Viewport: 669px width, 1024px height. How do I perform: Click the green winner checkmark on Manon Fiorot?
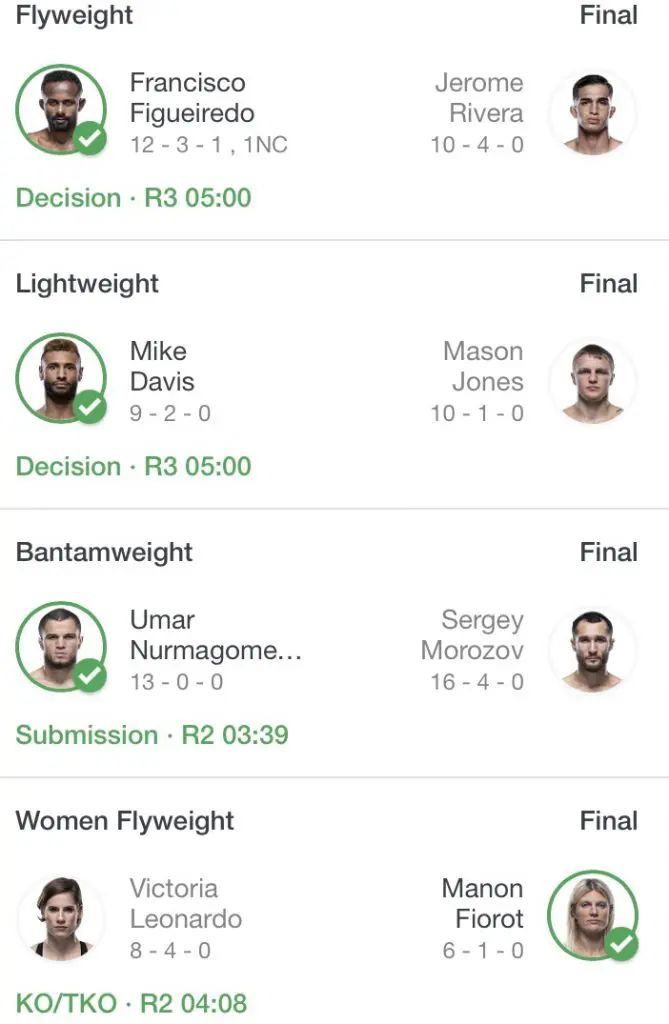[x=622, y=943]
